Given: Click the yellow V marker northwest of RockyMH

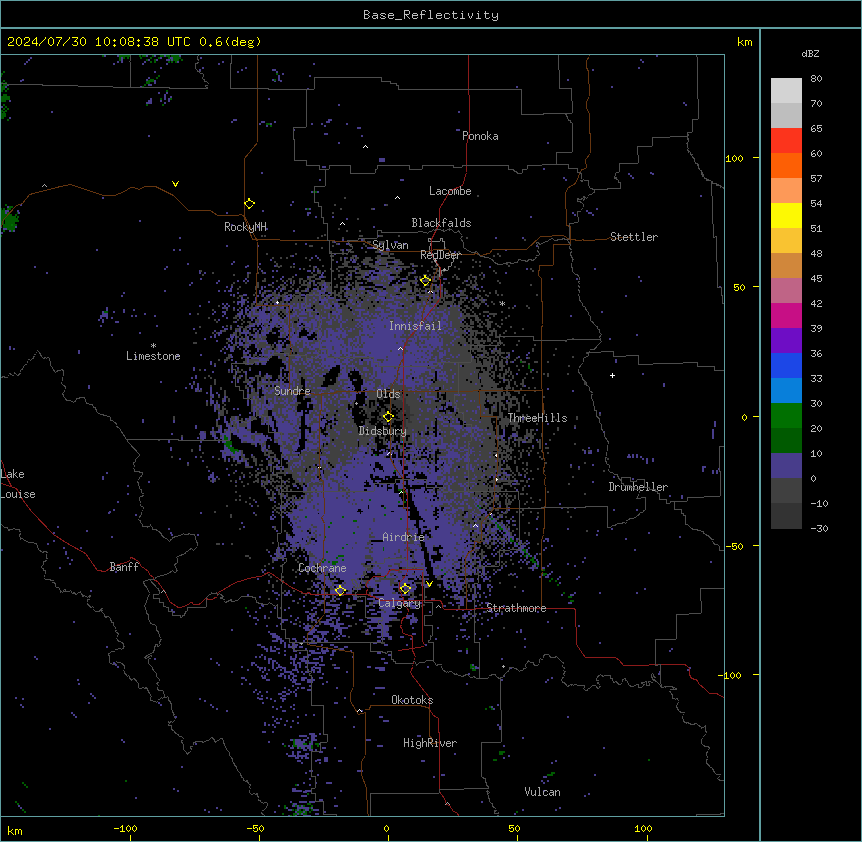Looking at the screenshot, I should [x=175, y=184].
